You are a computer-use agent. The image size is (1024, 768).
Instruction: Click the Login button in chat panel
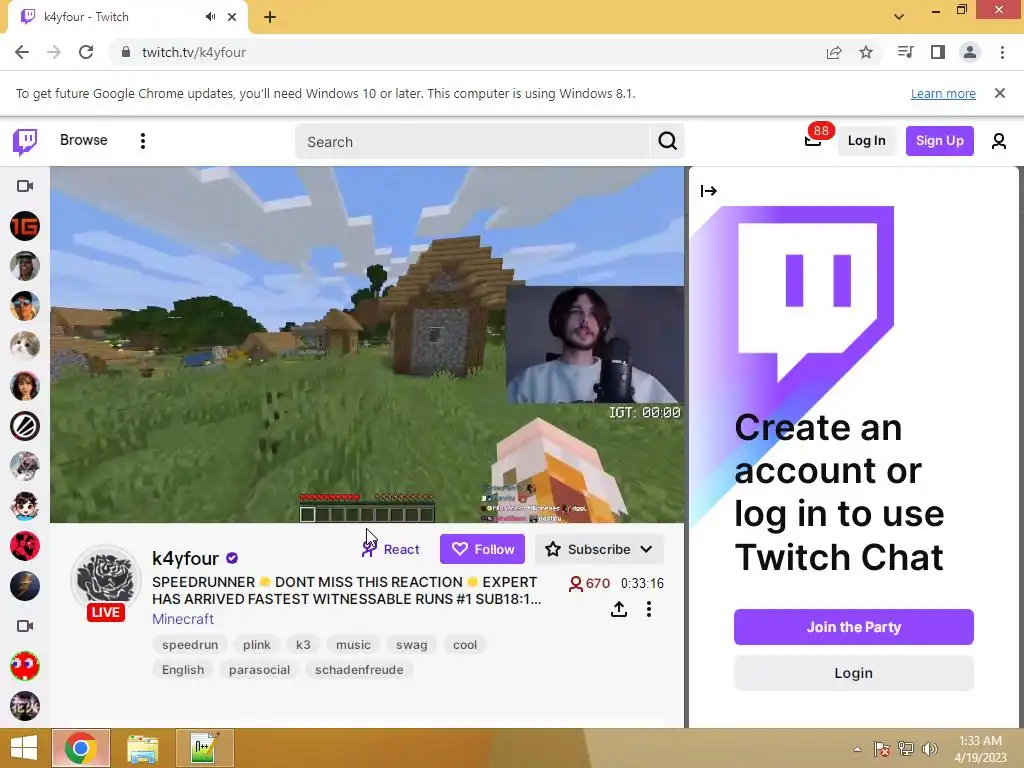(854, 673)
